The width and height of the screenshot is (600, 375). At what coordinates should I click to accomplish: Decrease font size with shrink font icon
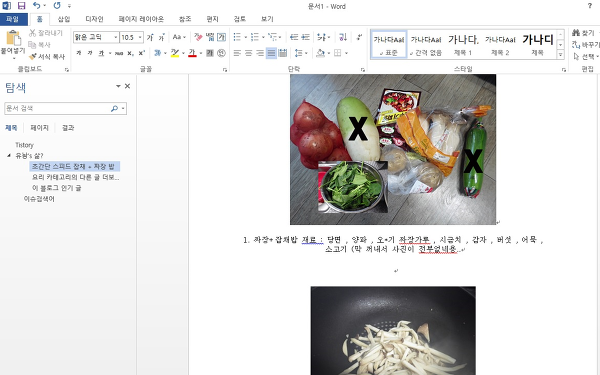pyautogui.click(x=161, y=37)
